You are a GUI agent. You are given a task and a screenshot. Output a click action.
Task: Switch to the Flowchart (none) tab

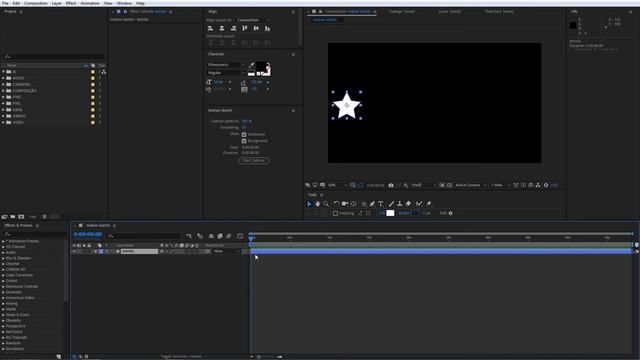499,11
